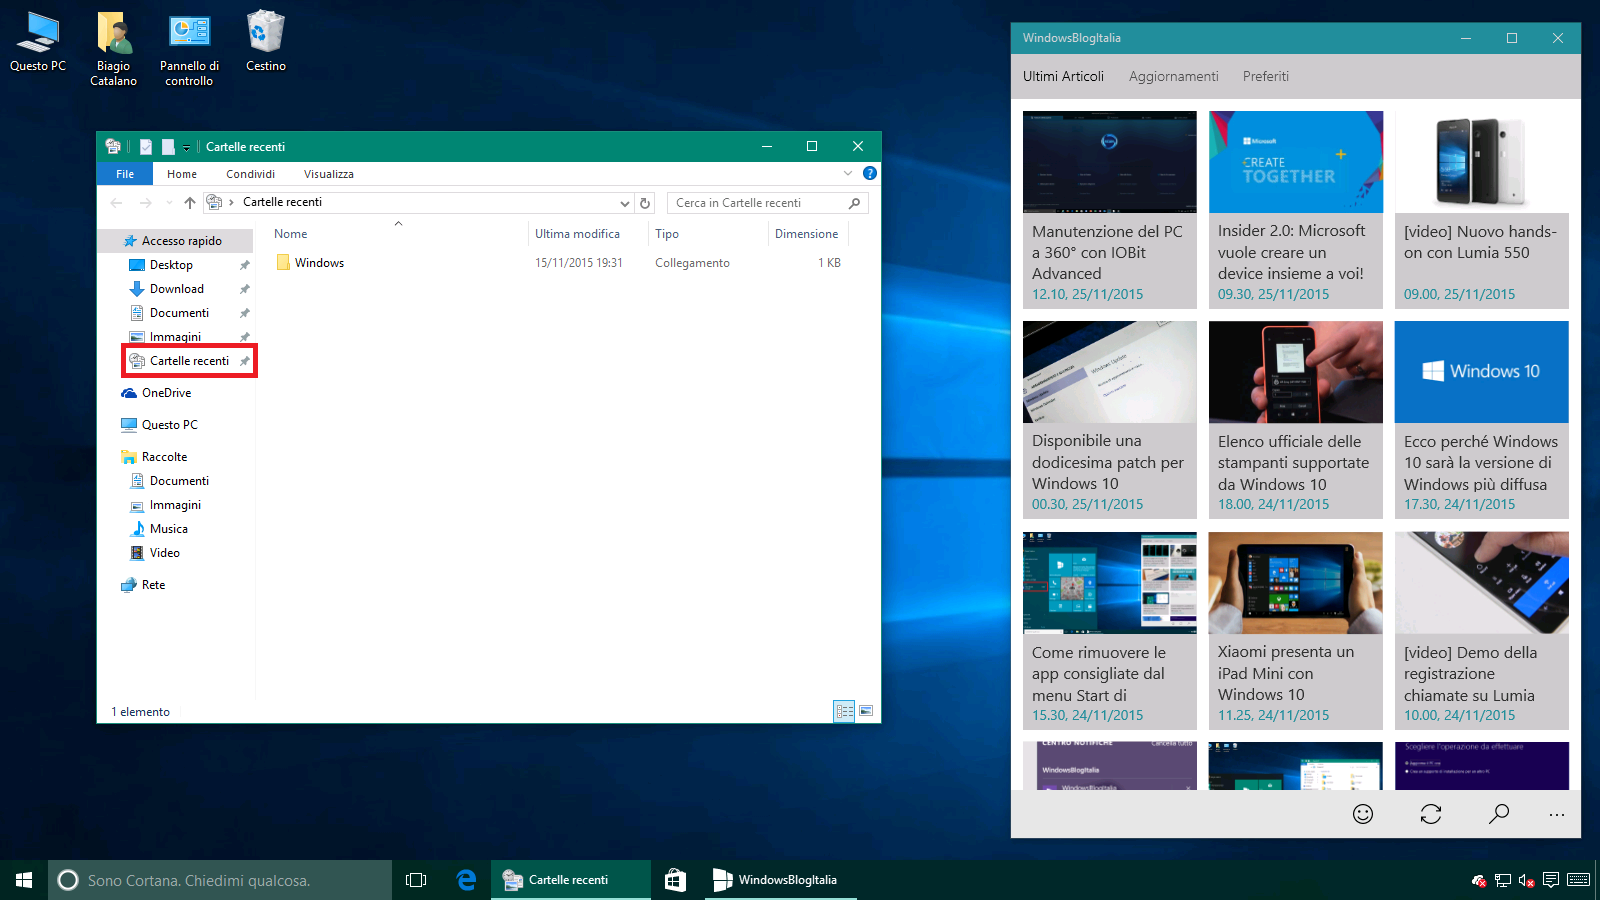1600x900 pixels.
Task: Click the search magnifier in Explorer
Action: click(x=854, y=203)
